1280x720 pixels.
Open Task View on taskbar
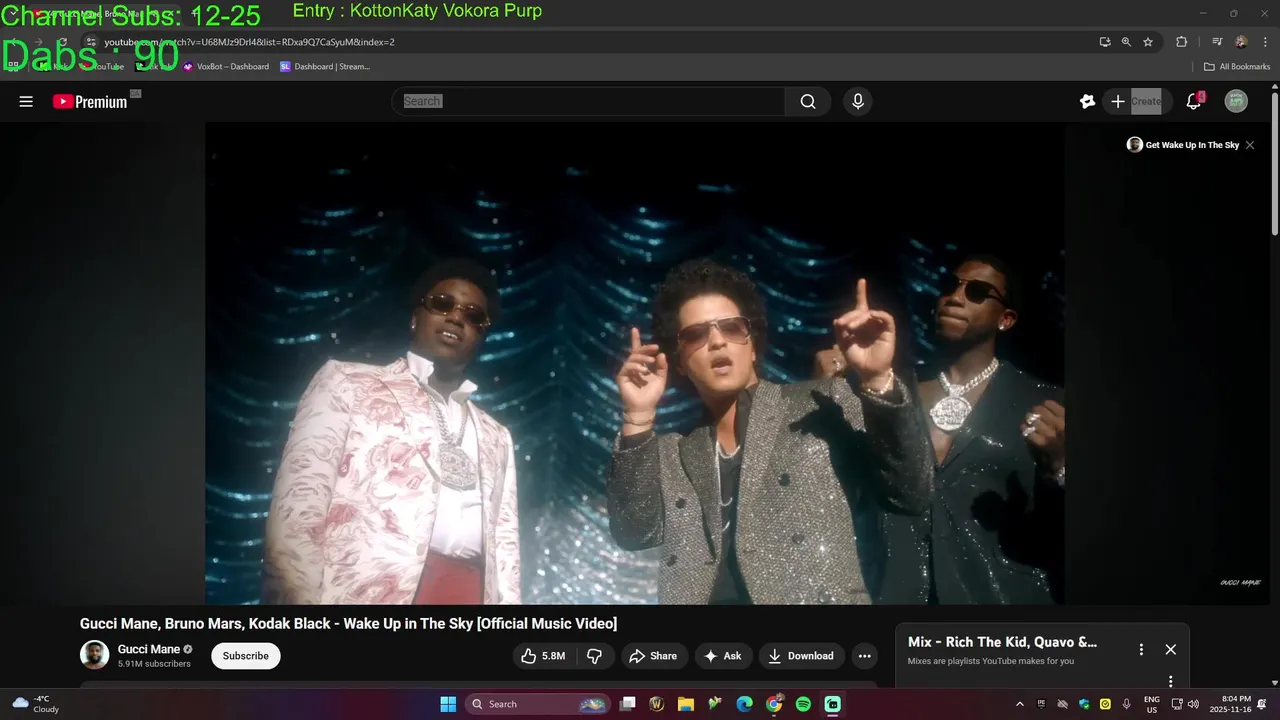coord(628,704)
